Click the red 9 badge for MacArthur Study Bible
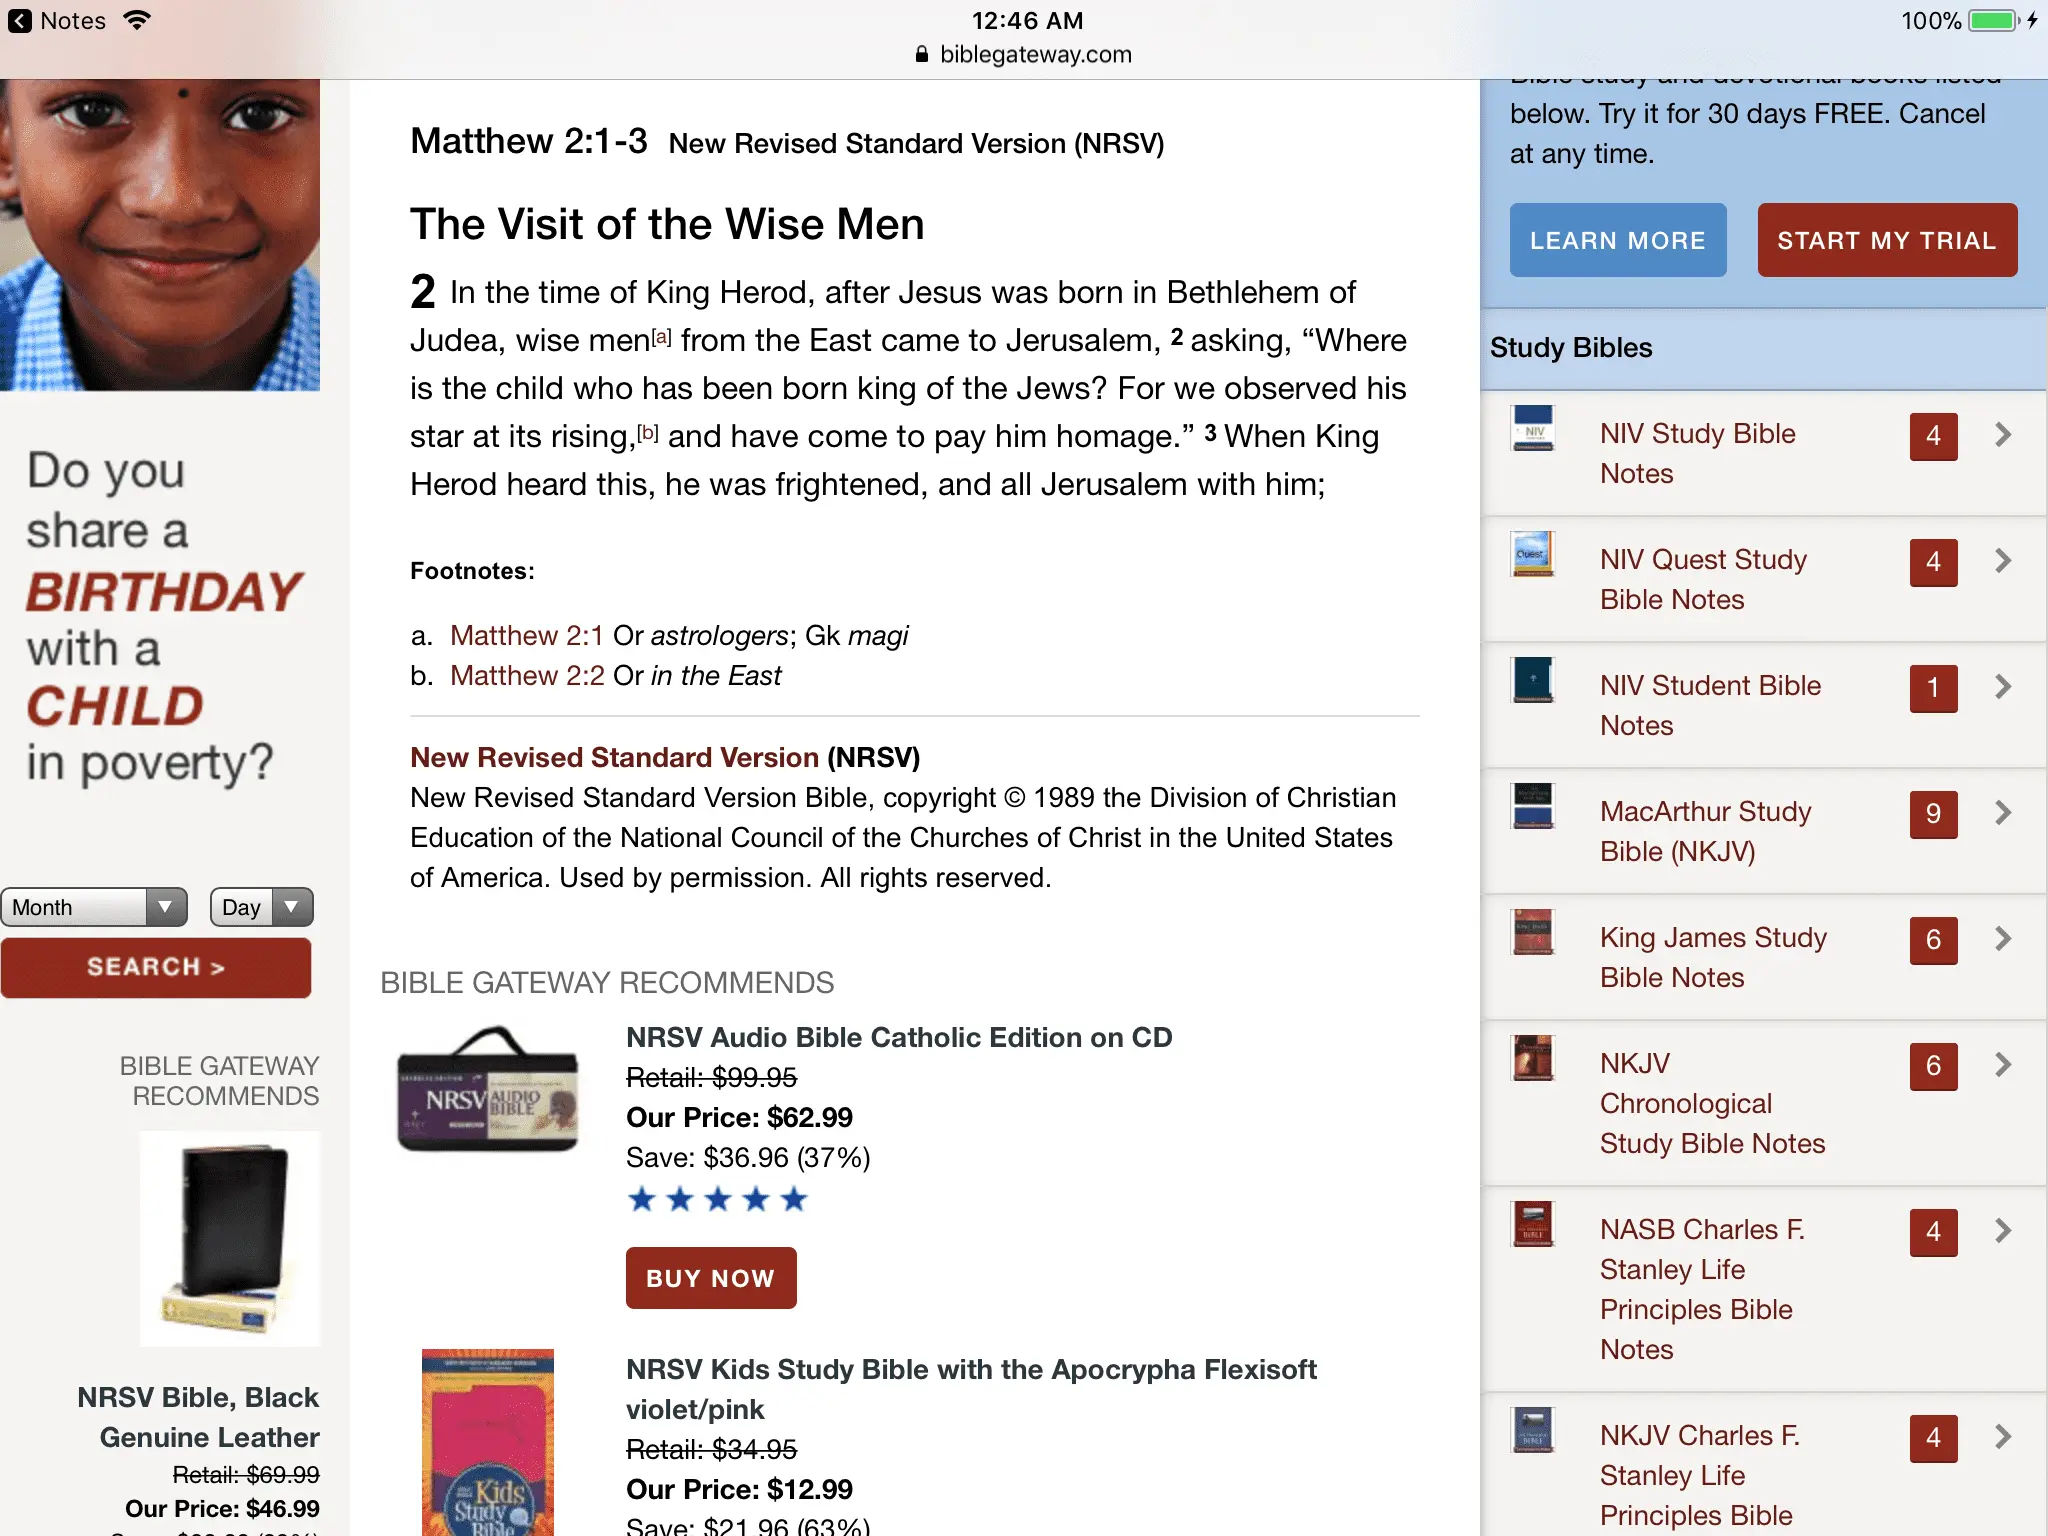Viewport: 2048px width, 1536px height. 1933,813
